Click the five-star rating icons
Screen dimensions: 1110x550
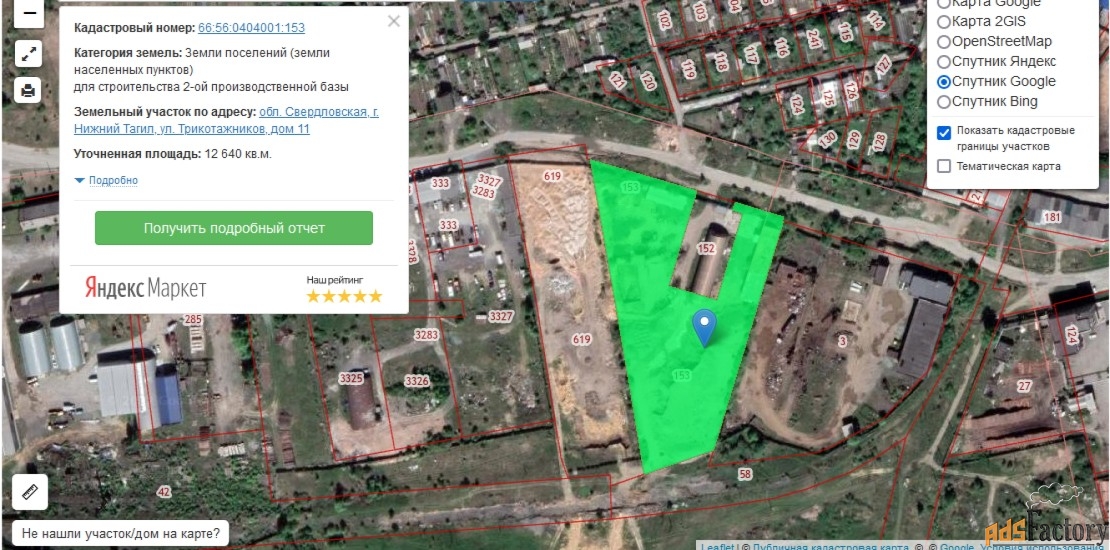click(344, 296)
